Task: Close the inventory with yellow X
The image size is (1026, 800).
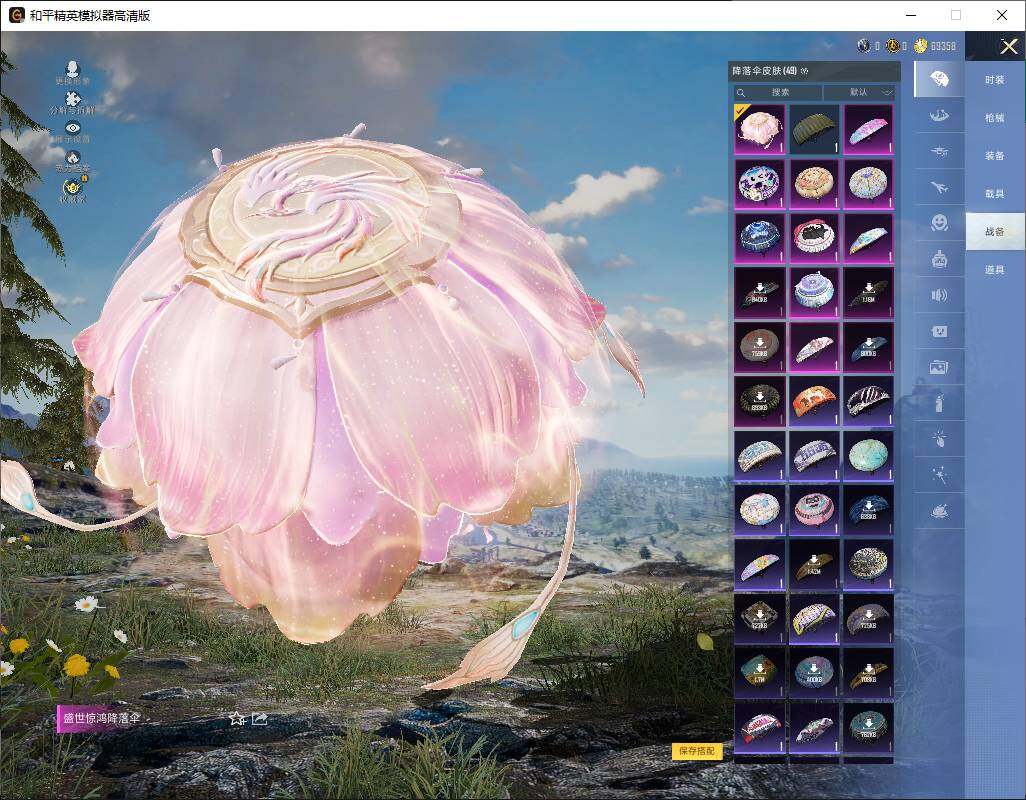Action: 1008,46
